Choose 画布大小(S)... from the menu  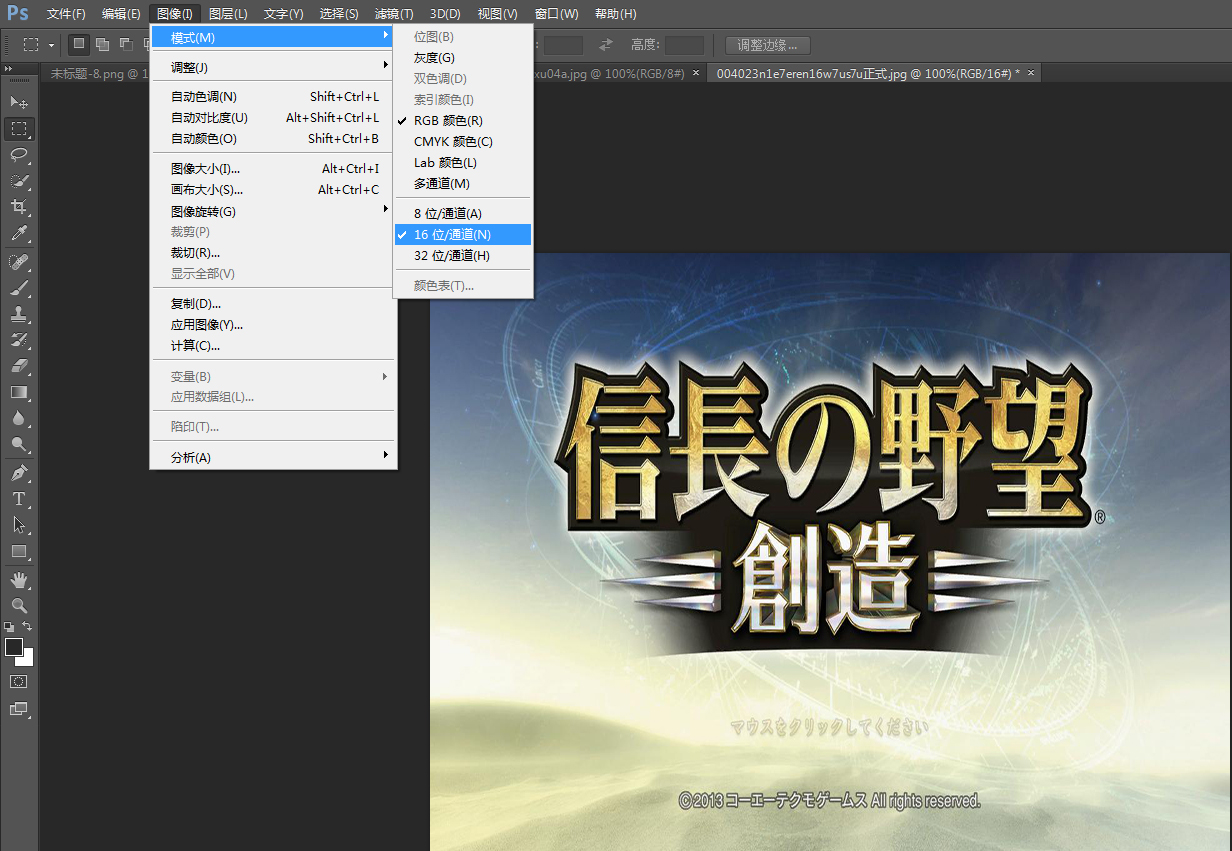pos(273,189)
